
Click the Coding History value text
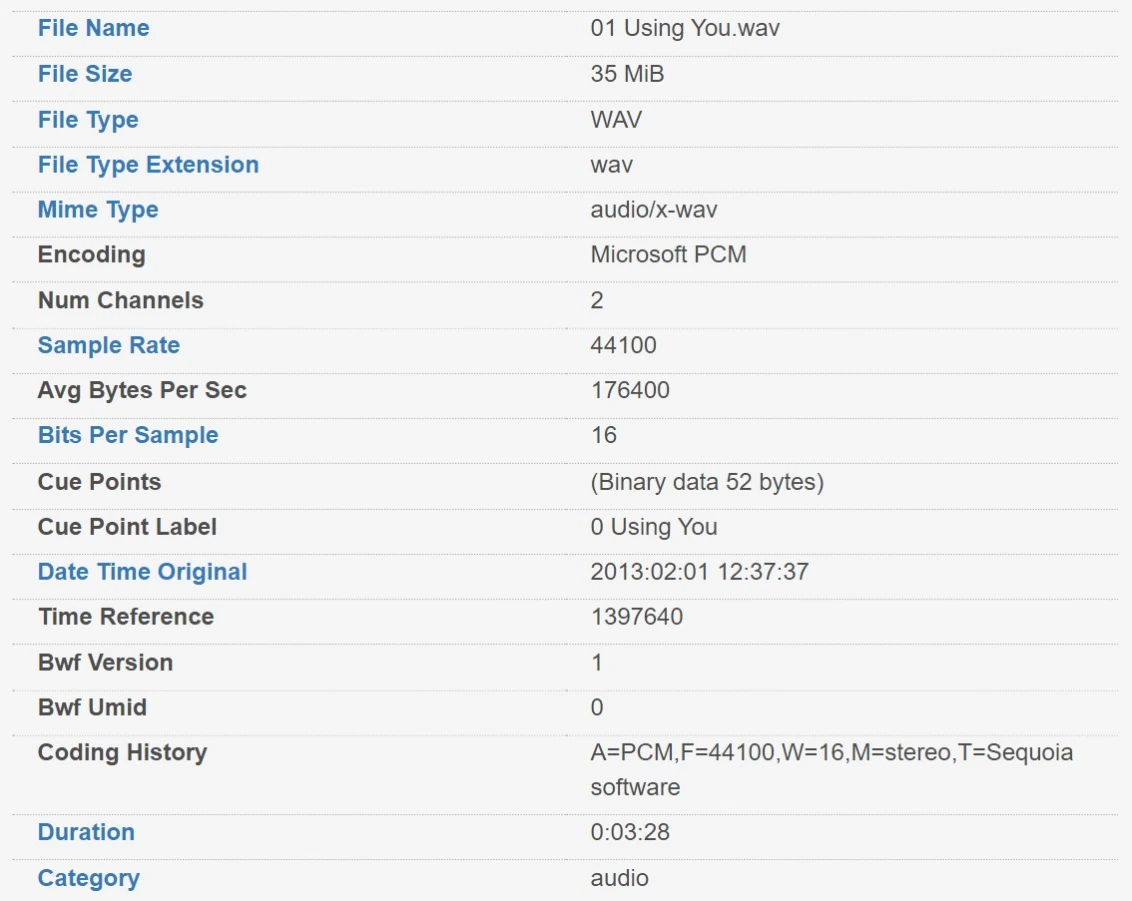[831, 753]
